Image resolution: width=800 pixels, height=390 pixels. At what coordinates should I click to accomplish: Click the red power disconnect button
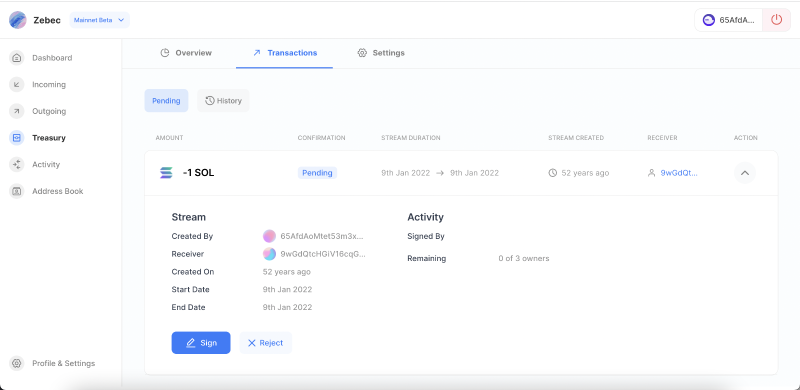pyautogui.click(x=777, y=20)
